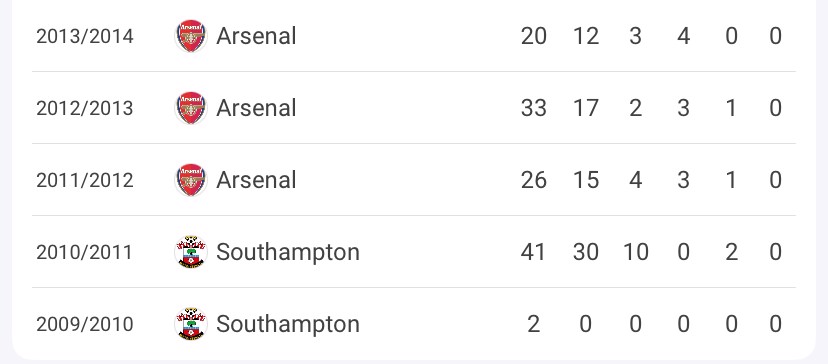Select the 2009/2010 season label
Image resolution: width=828 pixels, height=364 pixels.
(84, 324)
